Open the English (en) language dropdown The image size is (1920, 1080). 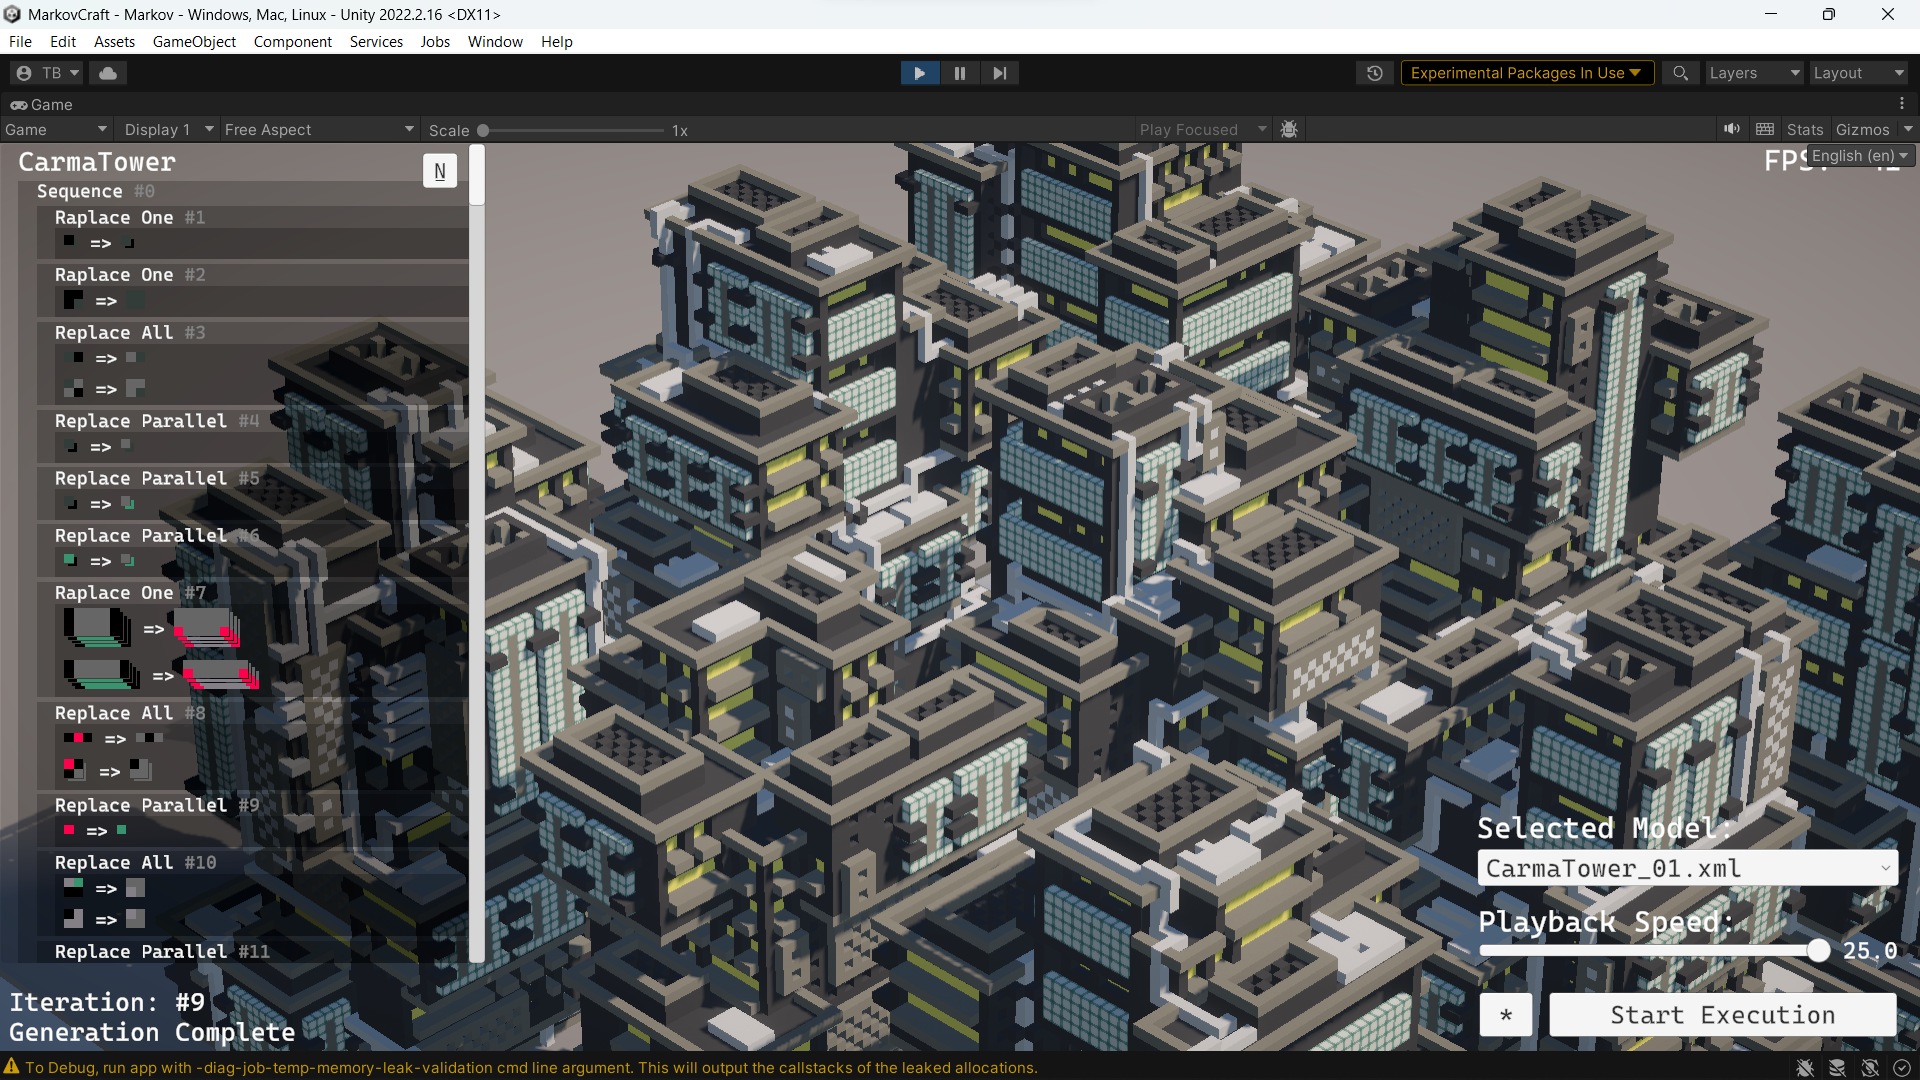coord(1860,156)
